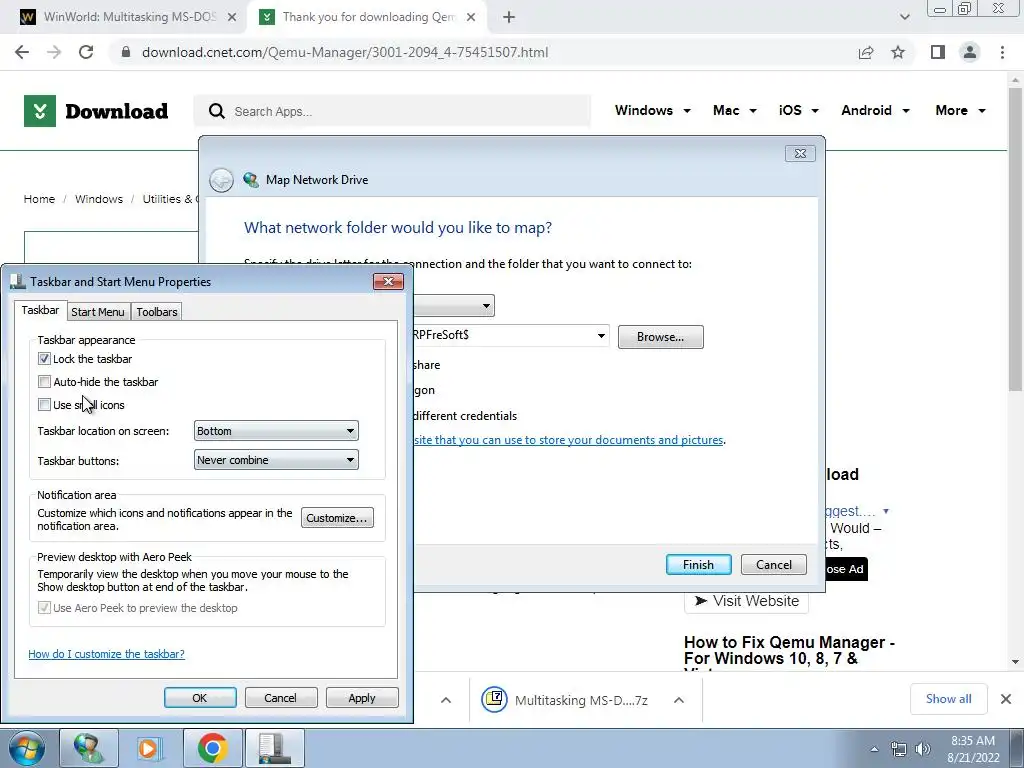The width and height of the screenshot is (1024, 768).
Task: Uncheck Lock the taskbar
Action: [44, 359]
